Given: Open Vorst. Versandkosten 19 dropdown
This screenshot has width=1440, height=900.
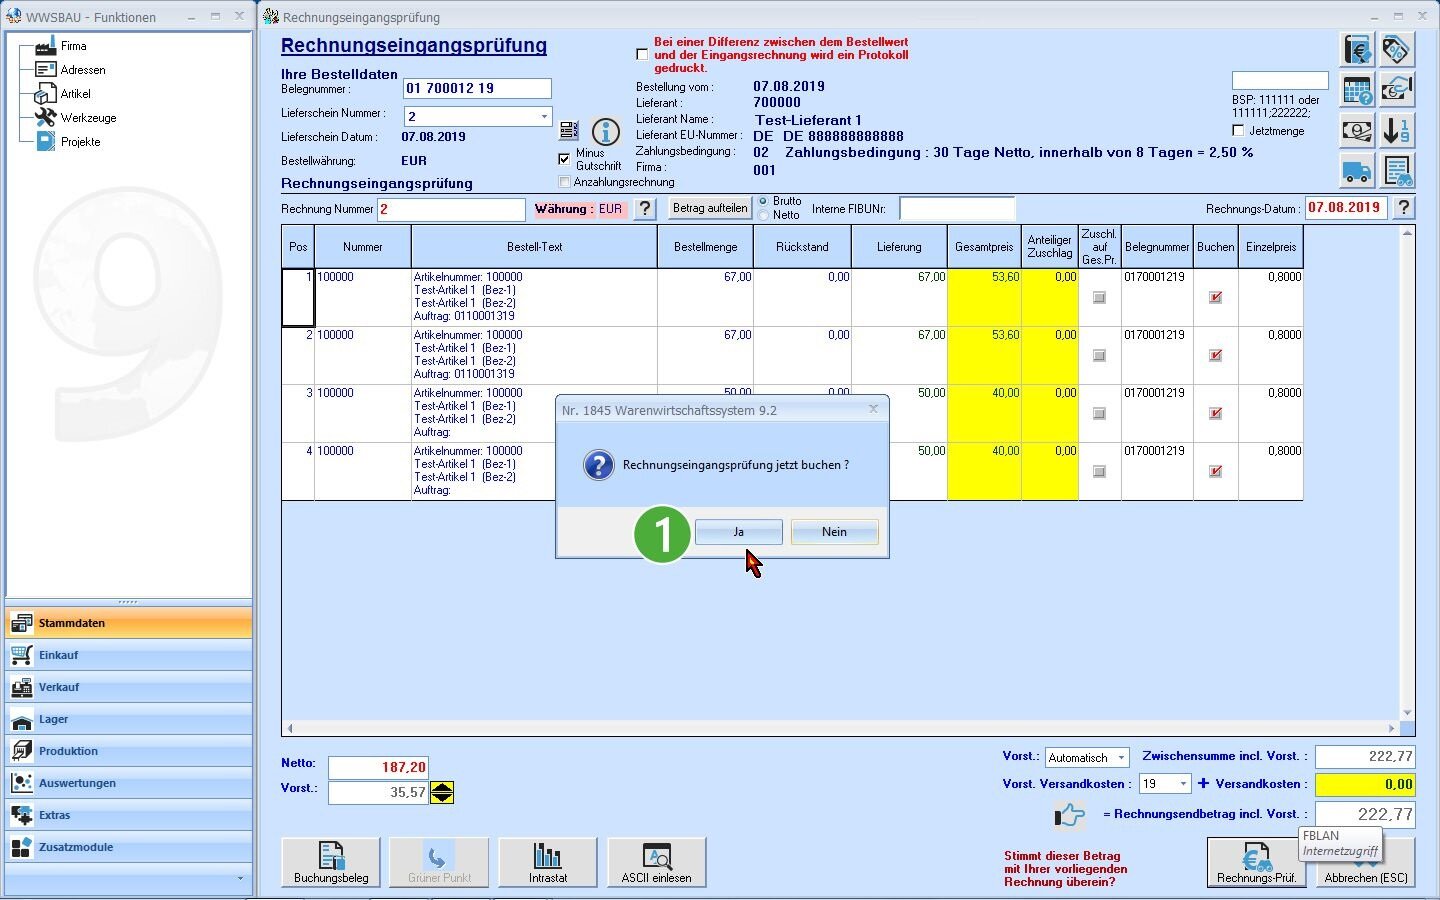Looking at the screenshot, I should pos(1183,784).
